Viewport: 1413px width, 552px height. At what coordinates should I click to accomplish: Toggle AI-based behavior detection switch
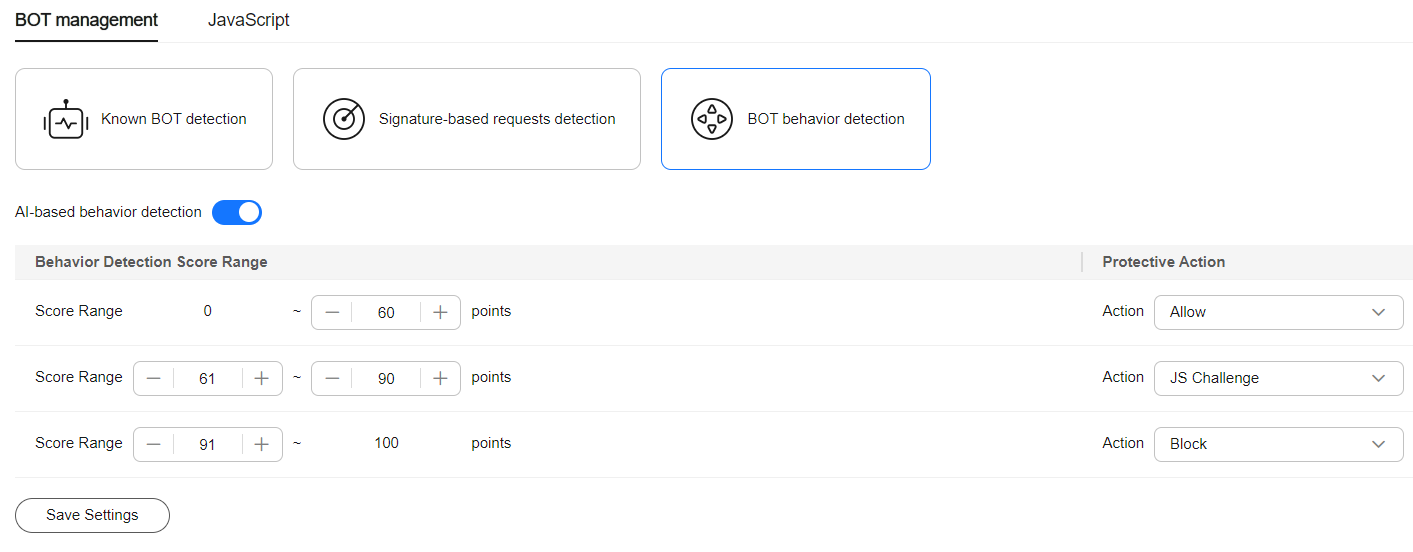237,212
